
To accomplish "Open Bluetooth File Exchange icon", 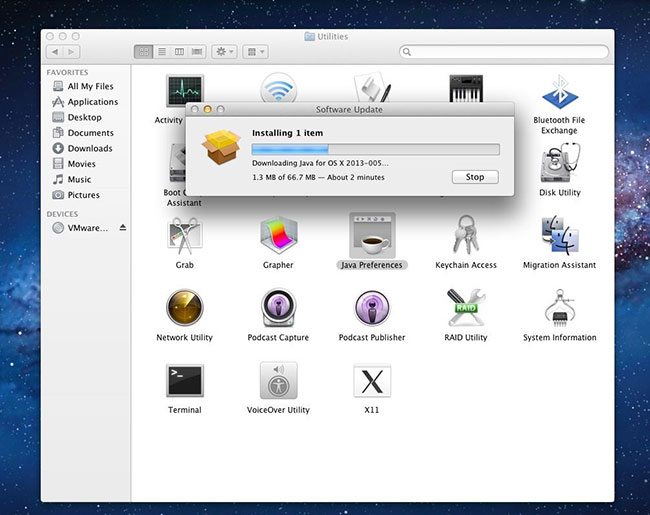I will tap(560, 92).
